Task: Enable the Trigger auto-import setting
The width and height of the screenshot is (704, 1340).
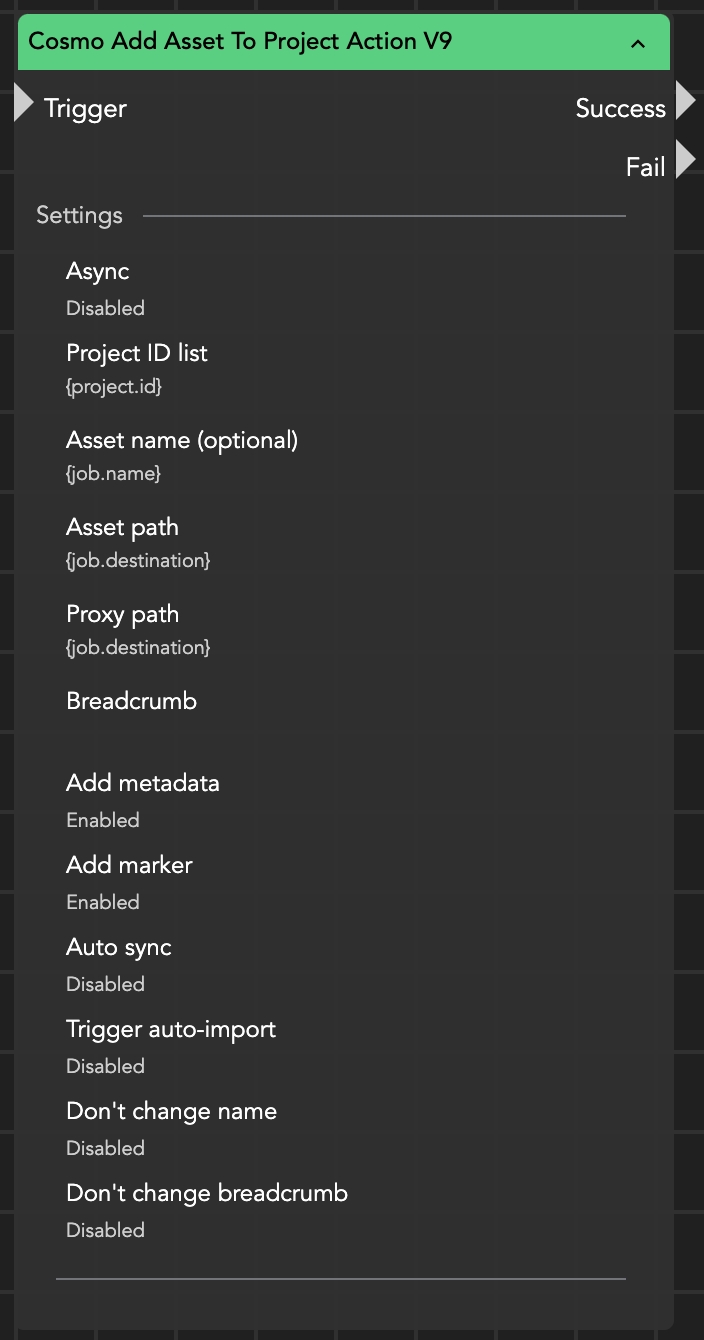Action: (x=105, y=1066)
